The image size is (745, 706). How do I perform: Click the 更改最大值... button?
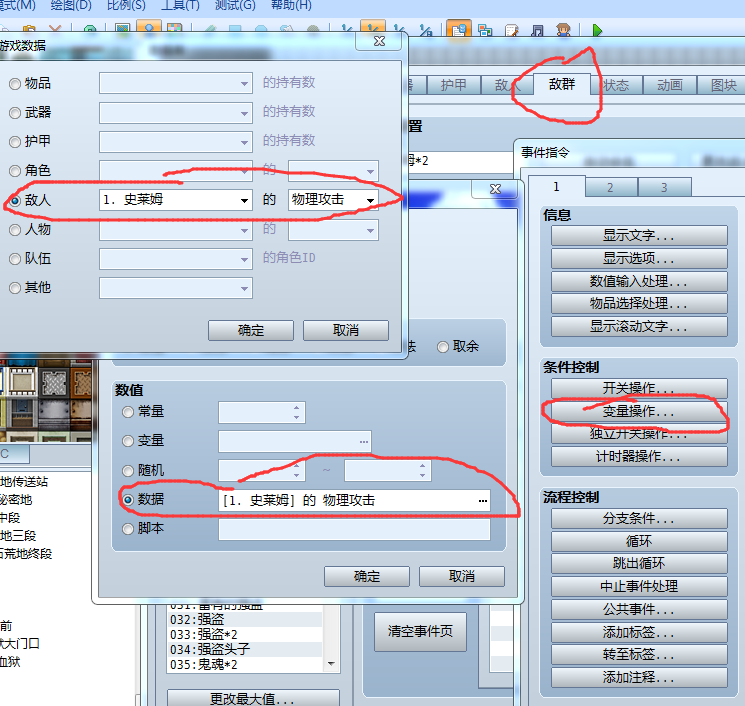253,698
